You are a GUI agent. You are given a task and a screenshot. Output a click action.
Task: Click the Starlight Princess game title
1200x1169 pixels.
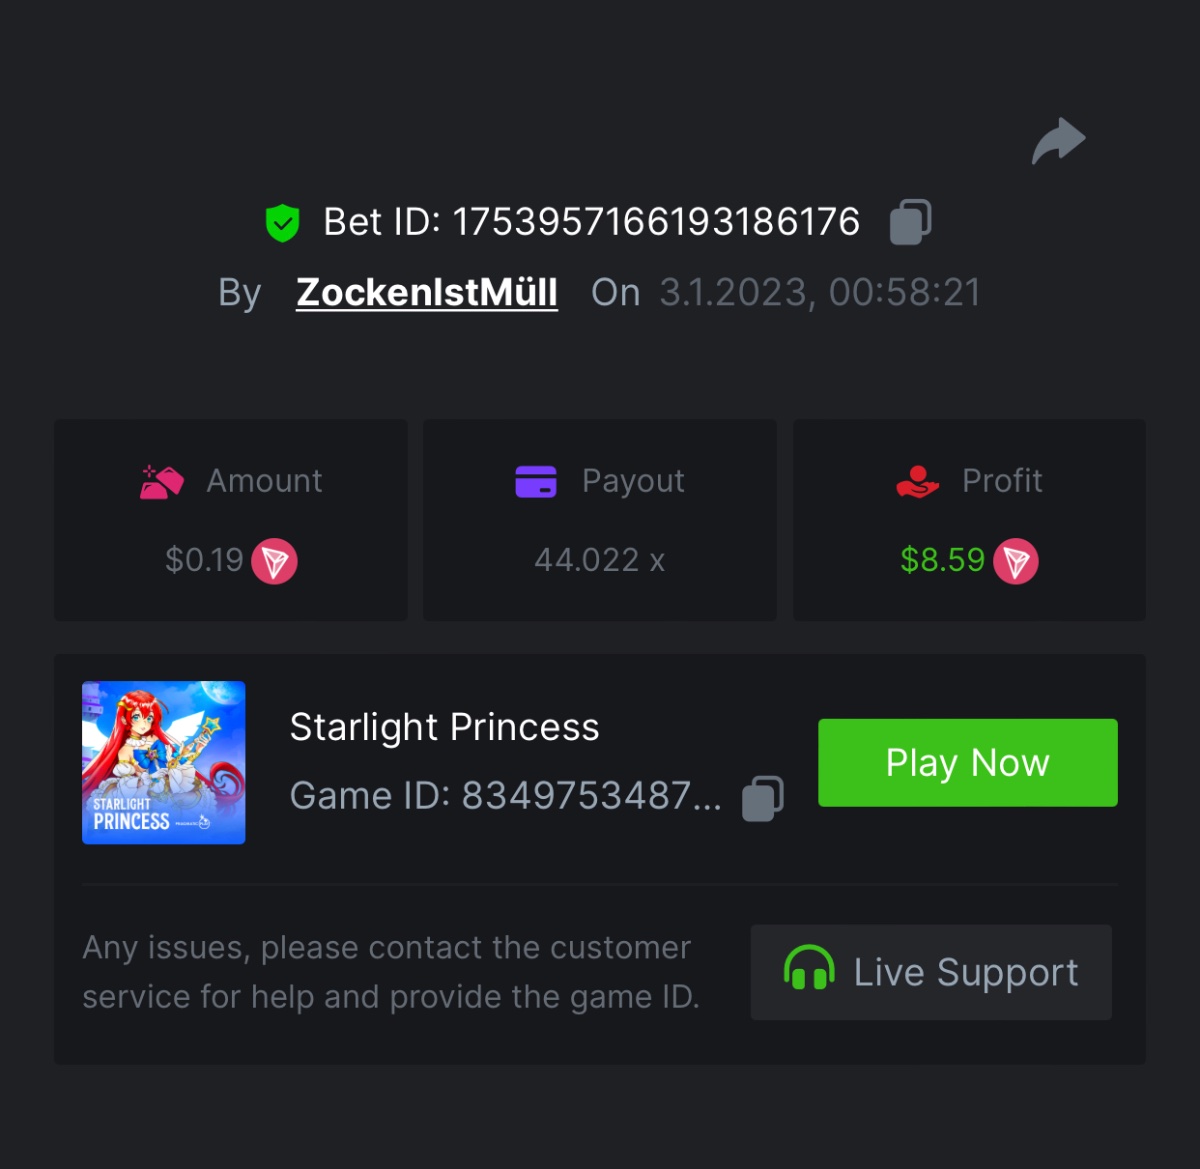[x=444, y=727]
